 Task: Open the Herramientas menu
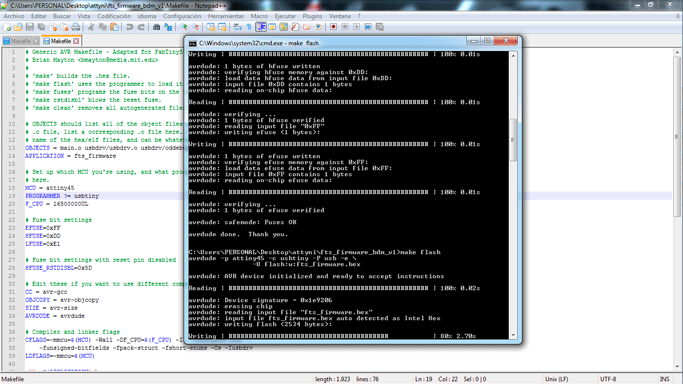(226, 16)
